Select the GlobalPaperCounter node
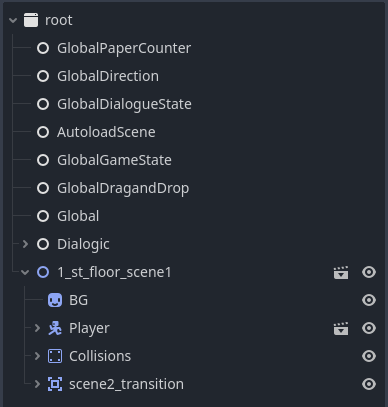 point(124,48)
